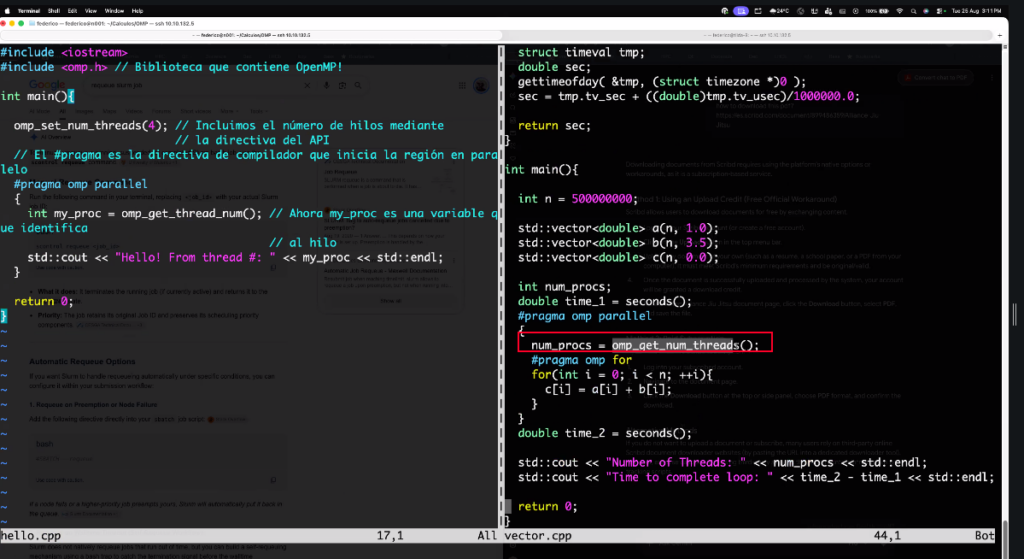
Task: Click the vector a(n, 1.0) declaration
Action: point(618,228)
